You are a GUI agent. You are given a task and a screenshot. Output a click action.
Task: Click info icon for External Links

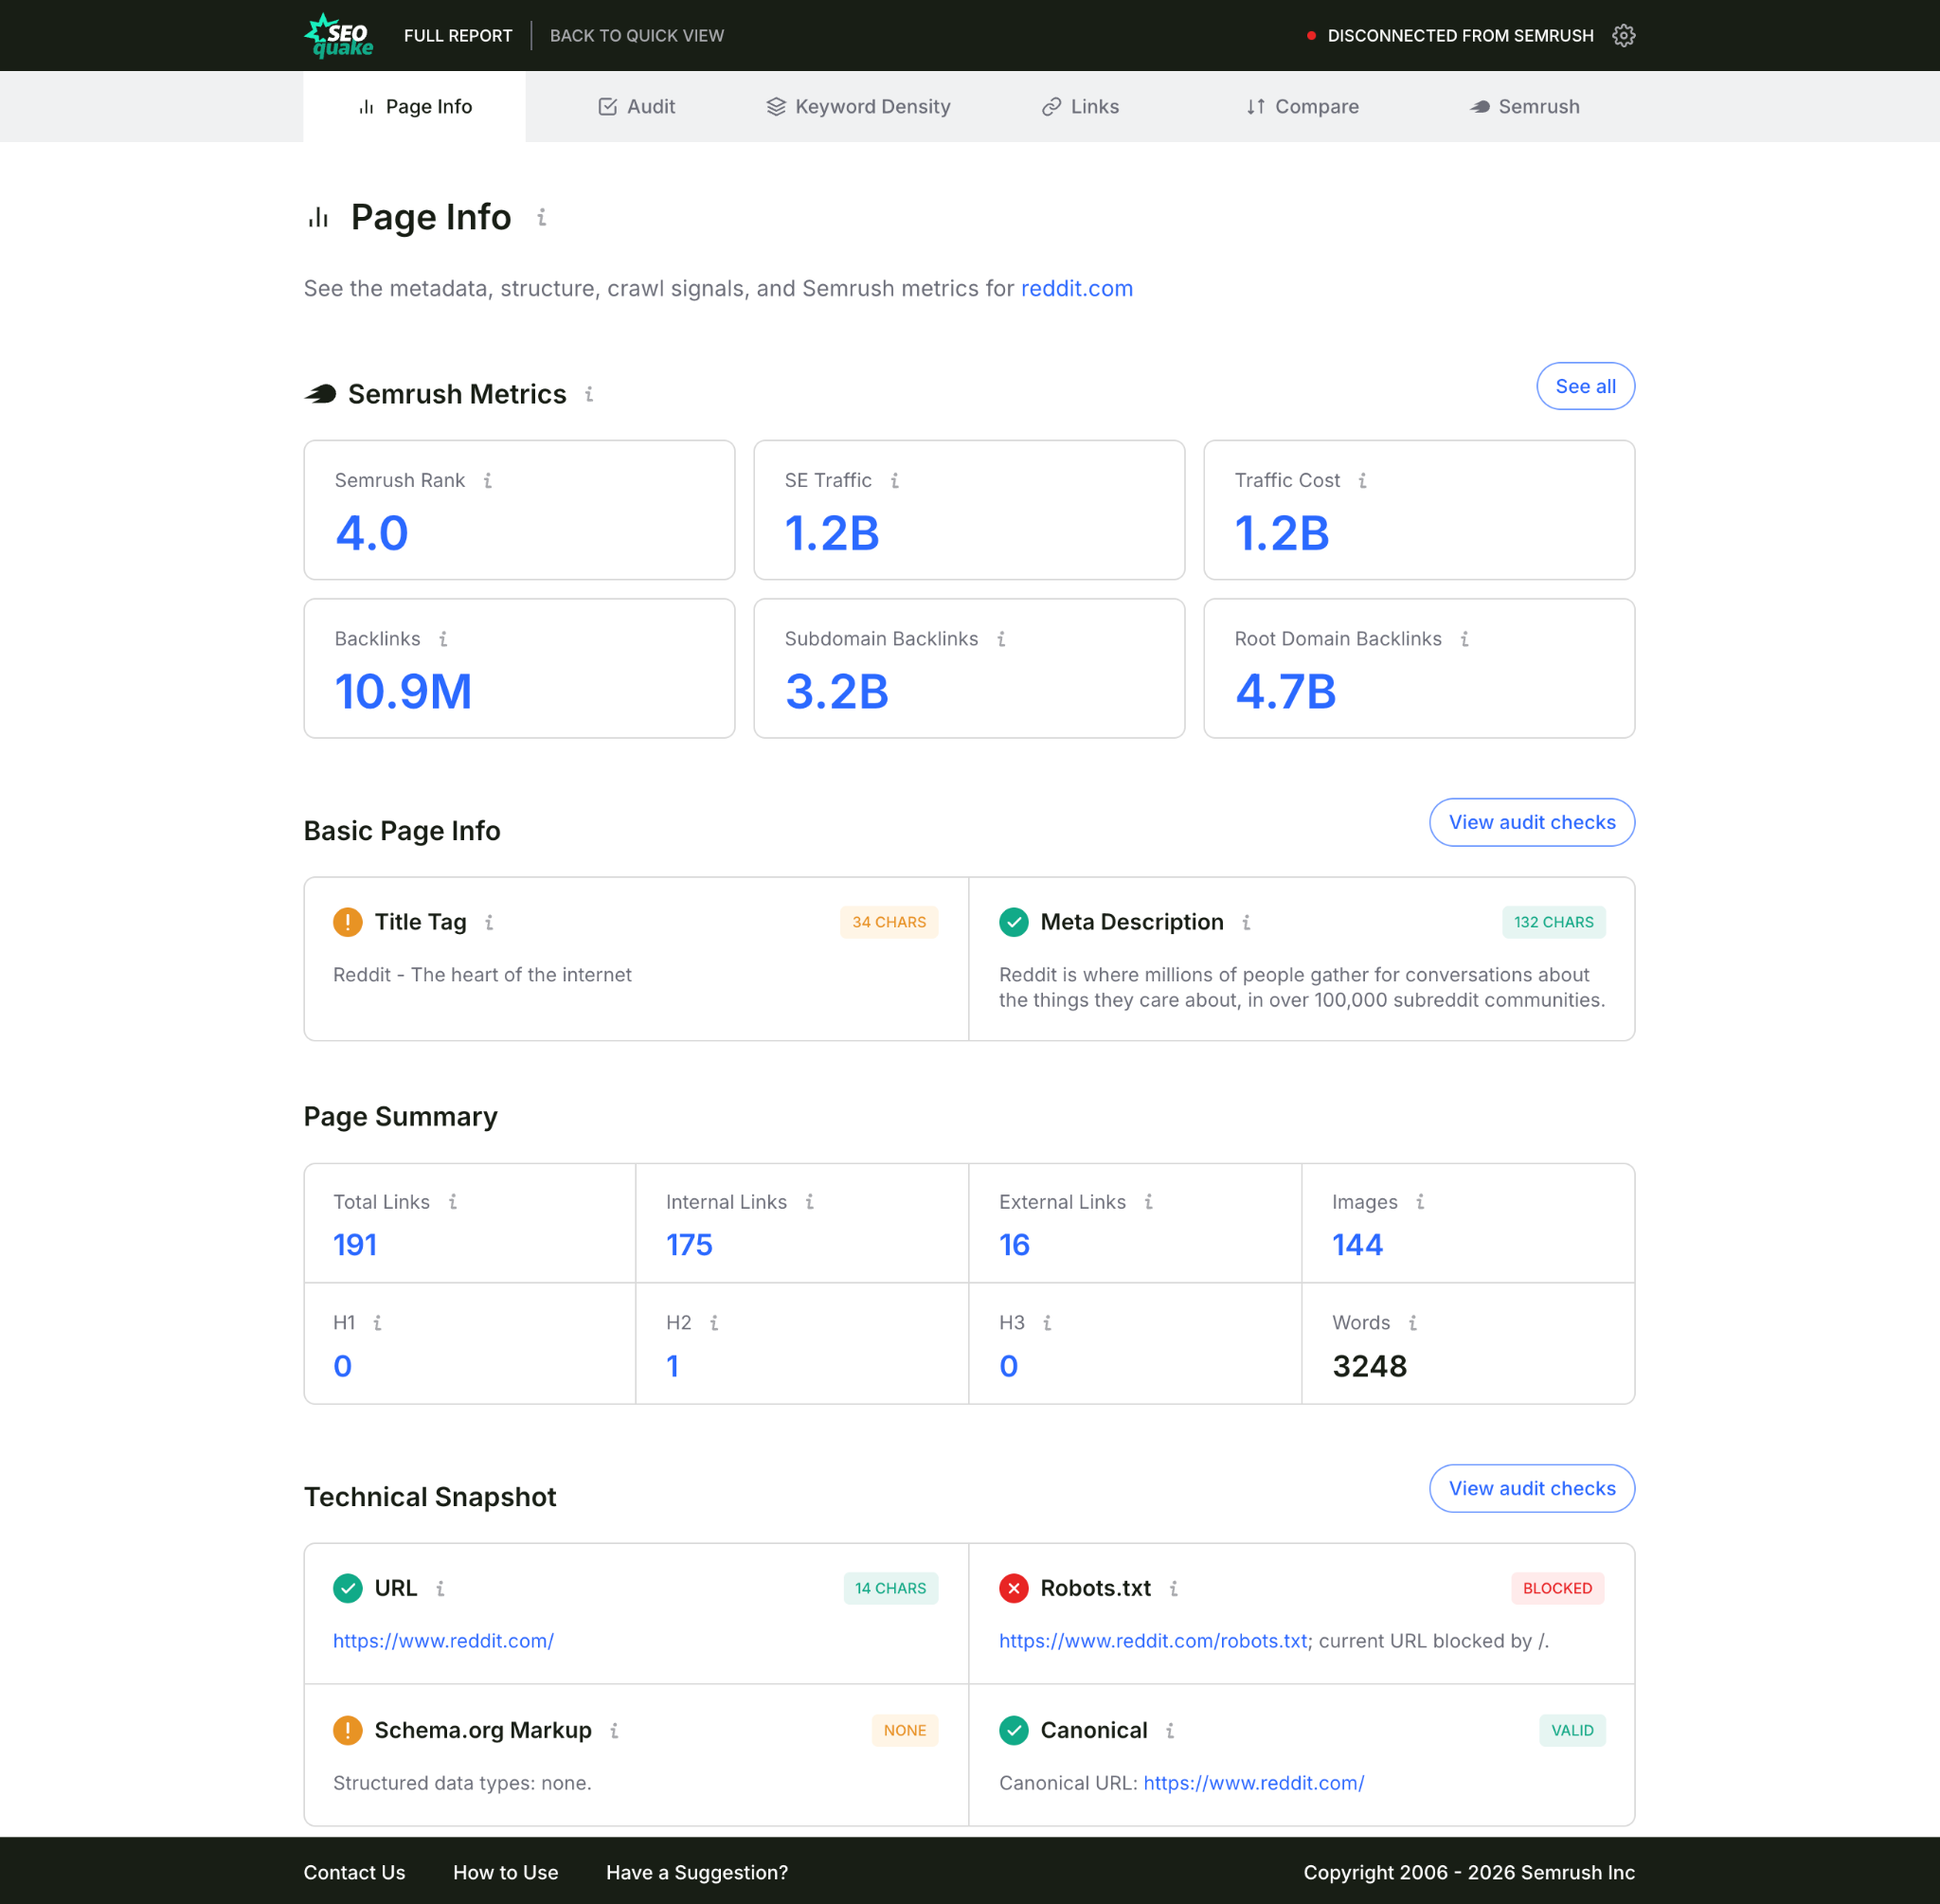click(1149, 1202)
